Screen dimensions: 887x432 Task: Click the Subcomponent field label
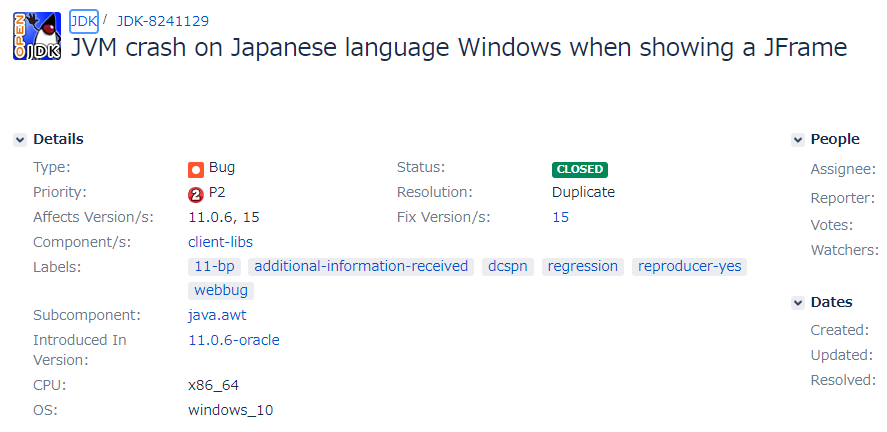[x=87, y=315]
